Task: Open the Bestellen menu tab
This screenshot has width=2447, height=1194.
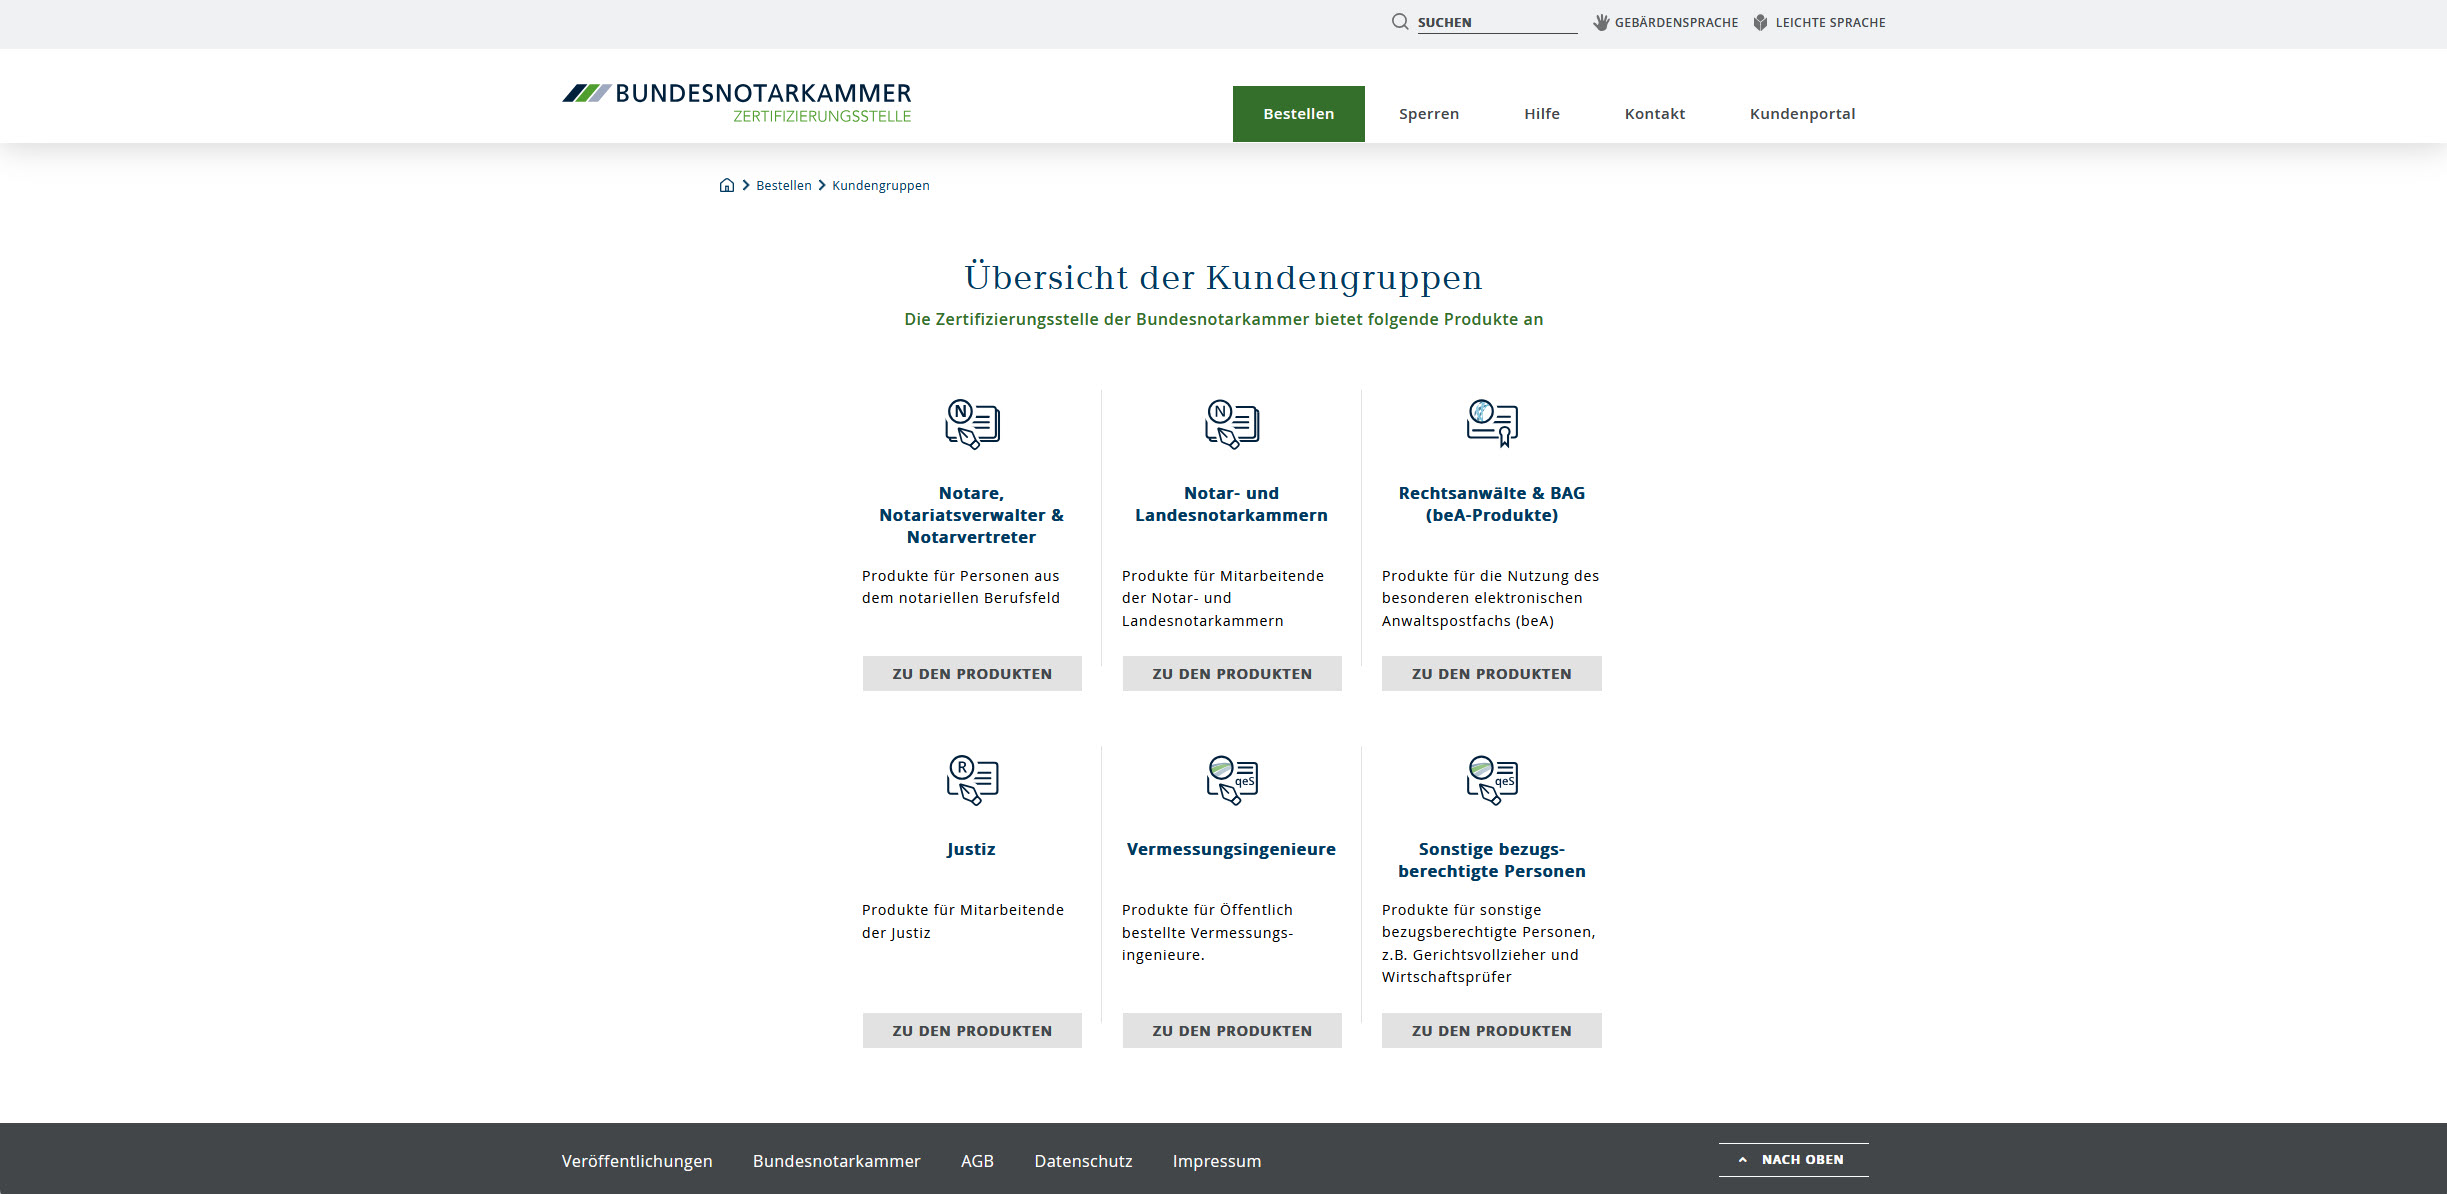Action: click(1298, 114)
